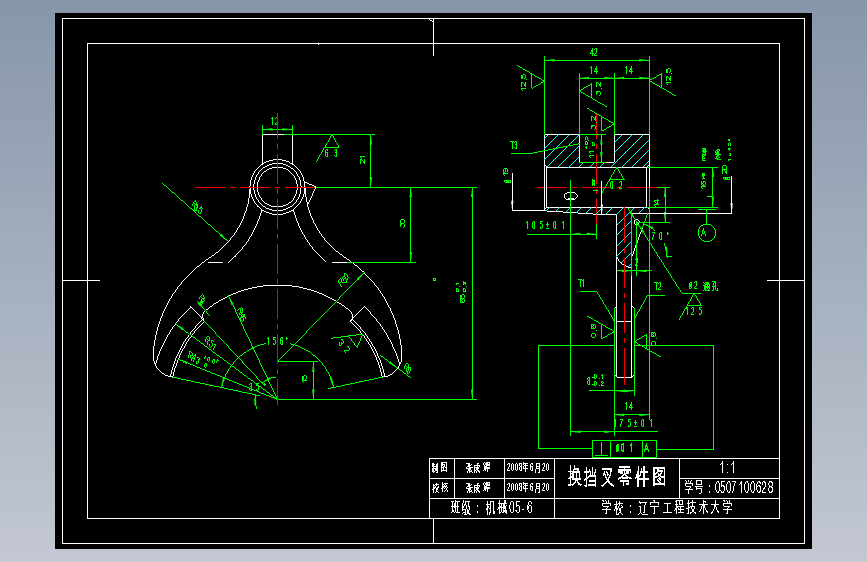Viewport: 867px width, 562px height.
Task: Select the 17.5±0.1 dimension text
Action: tap(634, 423)
